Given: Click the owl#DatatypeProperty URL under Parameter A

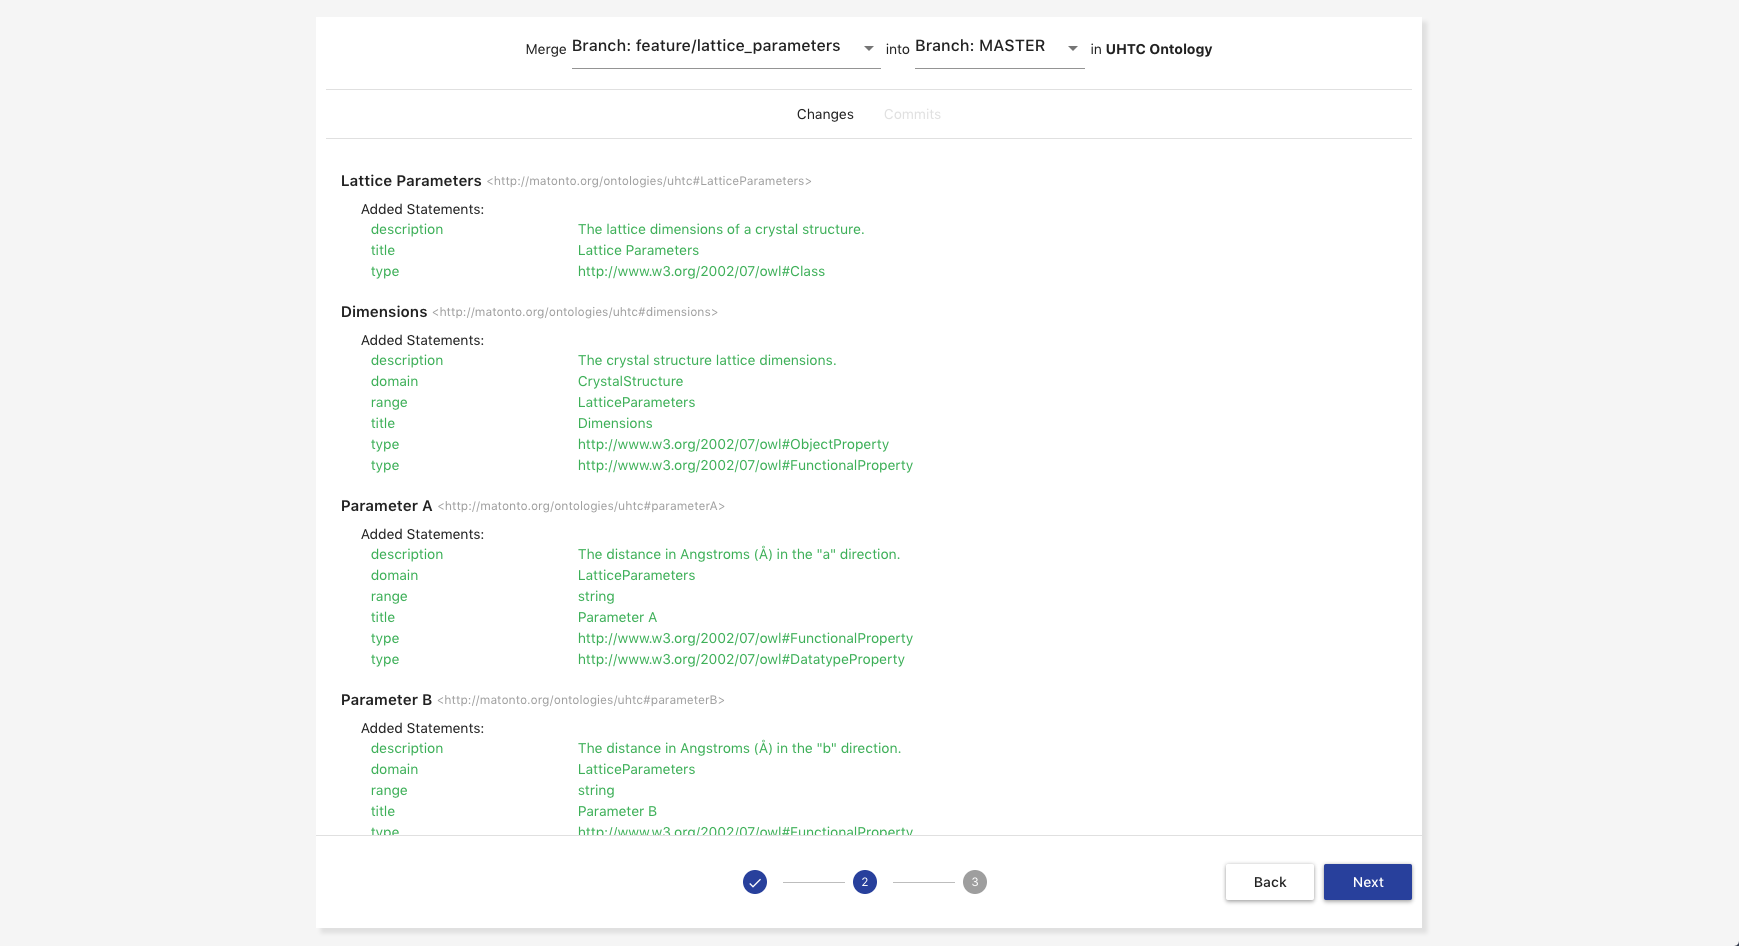Looking at the screenshot, I should tap(741, 659).
